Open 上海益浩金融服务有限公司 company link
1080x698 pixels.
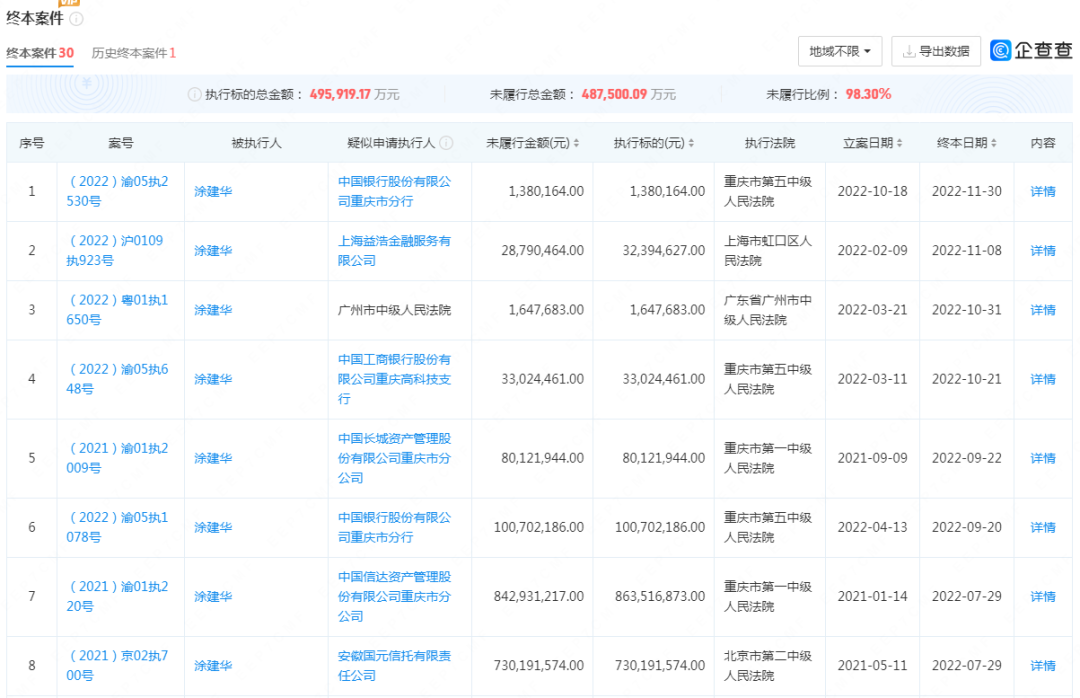(394, 250)
